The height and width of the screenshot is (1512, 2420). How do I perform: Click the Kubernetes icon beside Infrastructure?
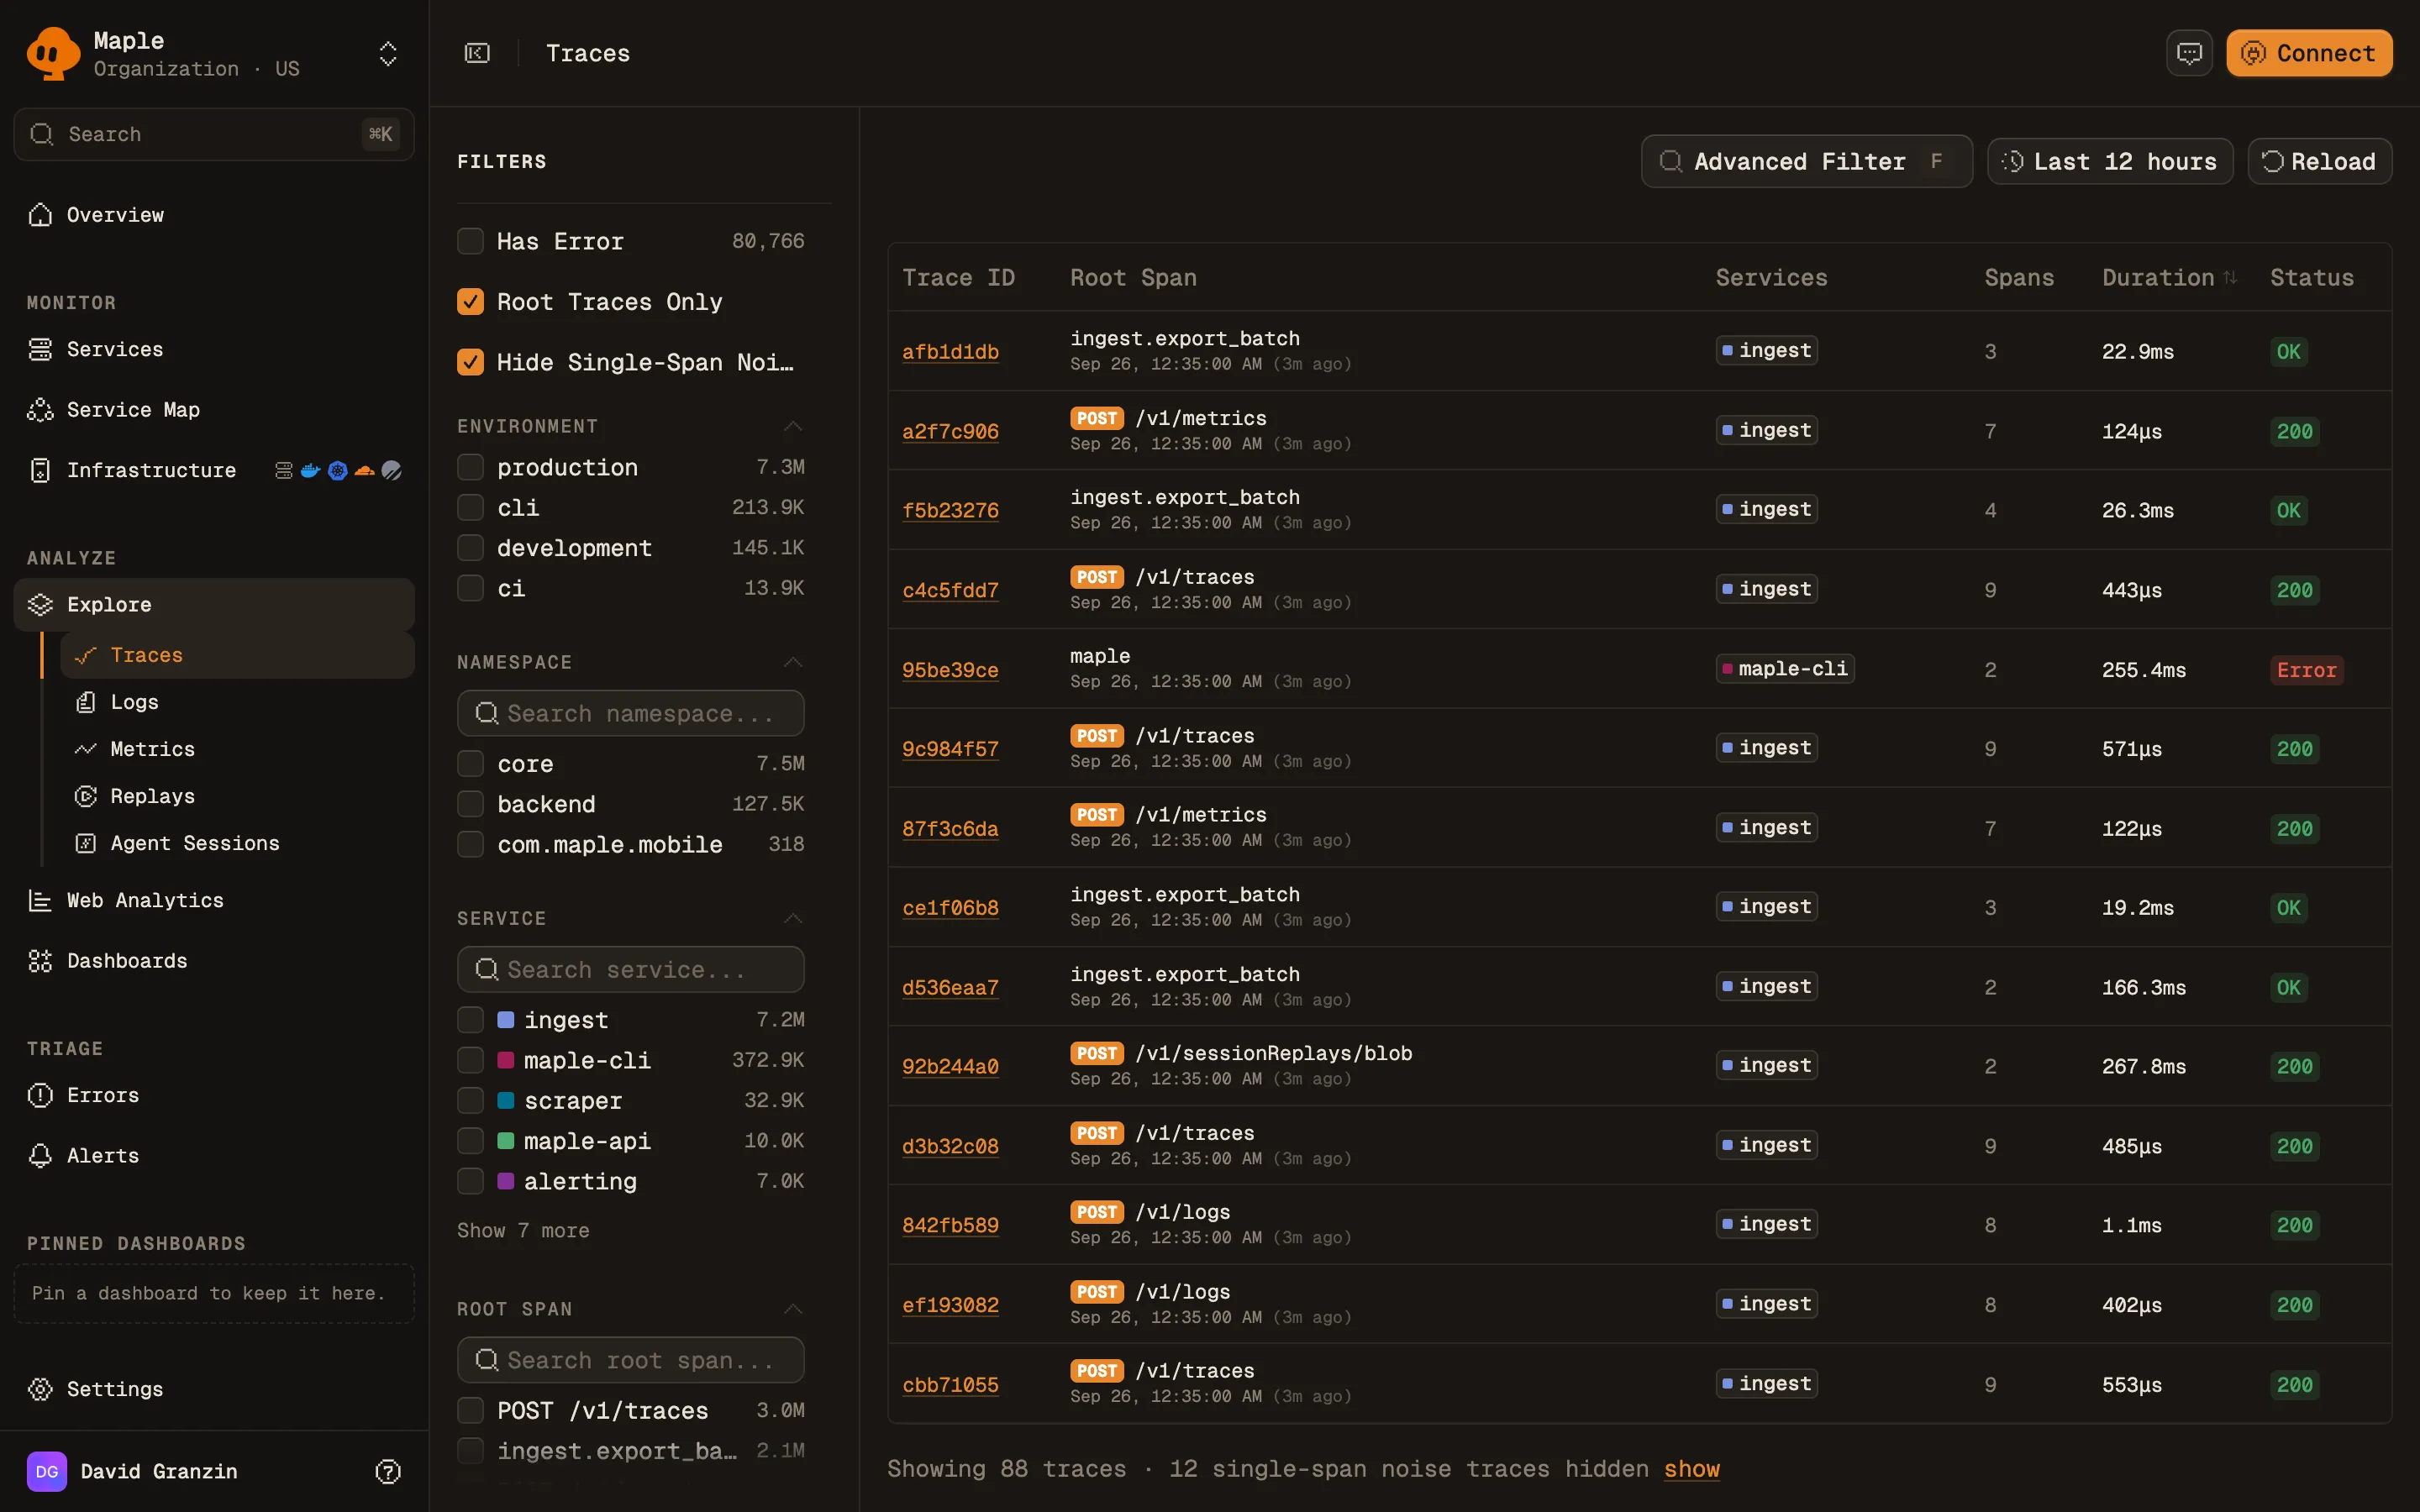(x=338, y=470)
